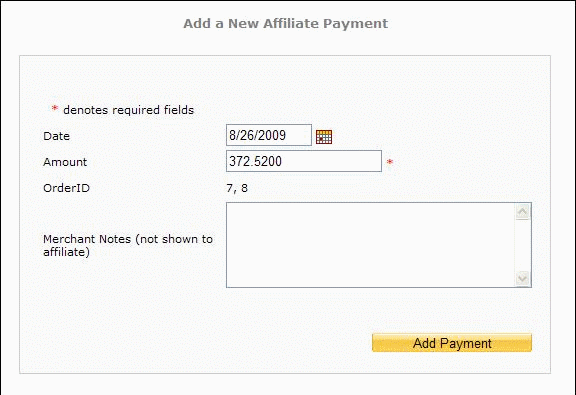Open the calendar date picker icon
Viewport: 576px width, 395px height.
coord(324,137)
